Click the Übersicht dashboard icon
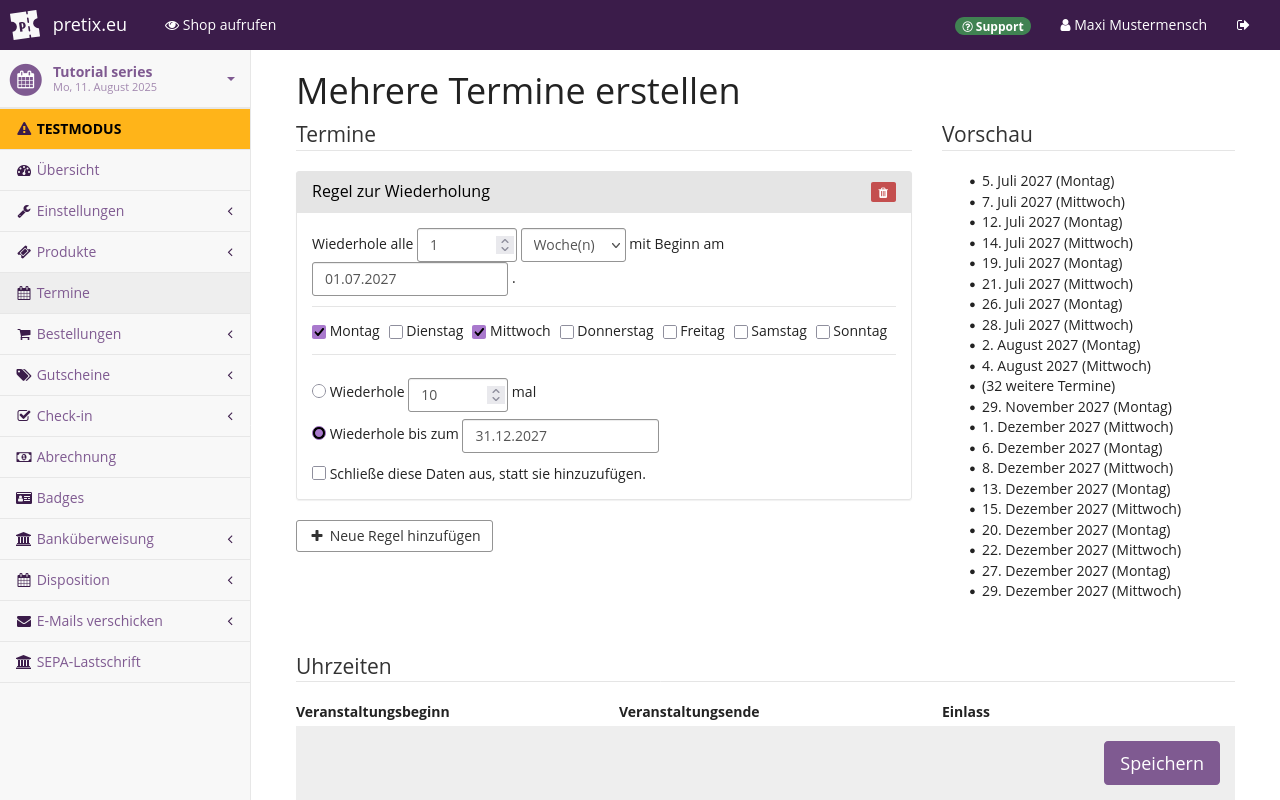 tap(24, 170)
